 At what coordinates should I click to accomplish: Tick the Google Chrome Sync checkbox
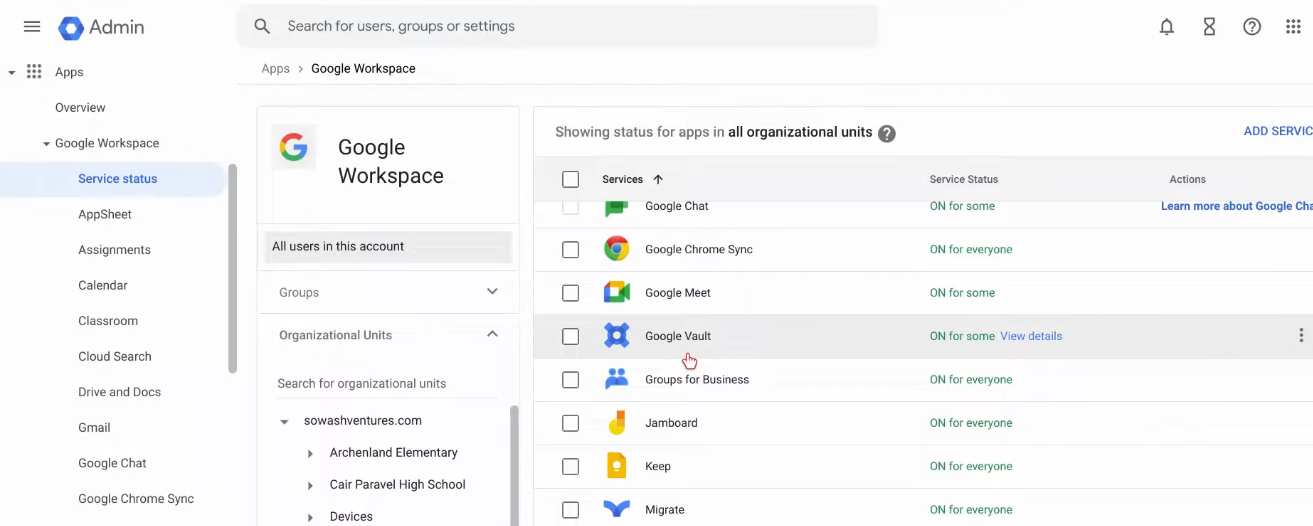click(570, 250)
